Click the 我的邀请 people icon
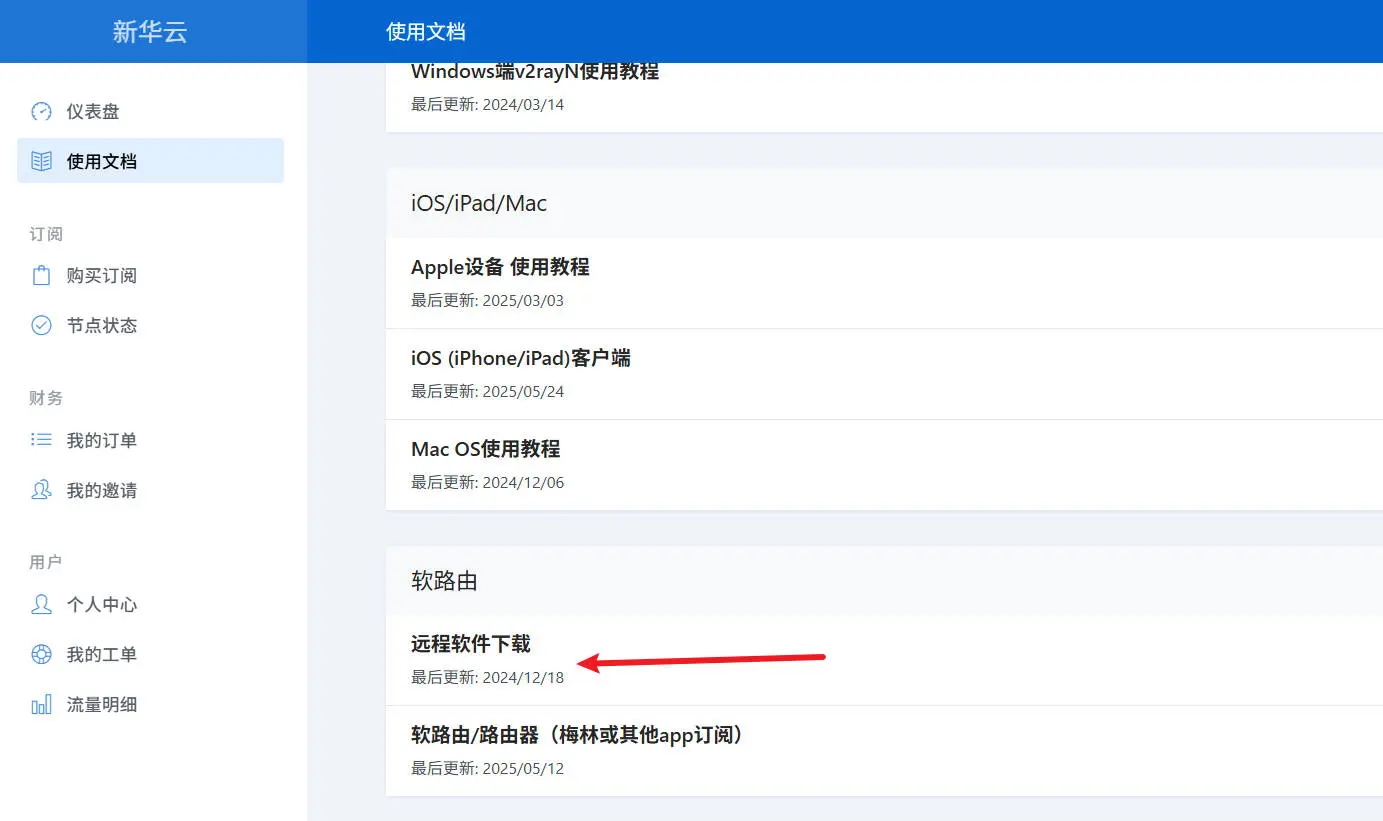The image size is (1383, 821). [41, 490]
